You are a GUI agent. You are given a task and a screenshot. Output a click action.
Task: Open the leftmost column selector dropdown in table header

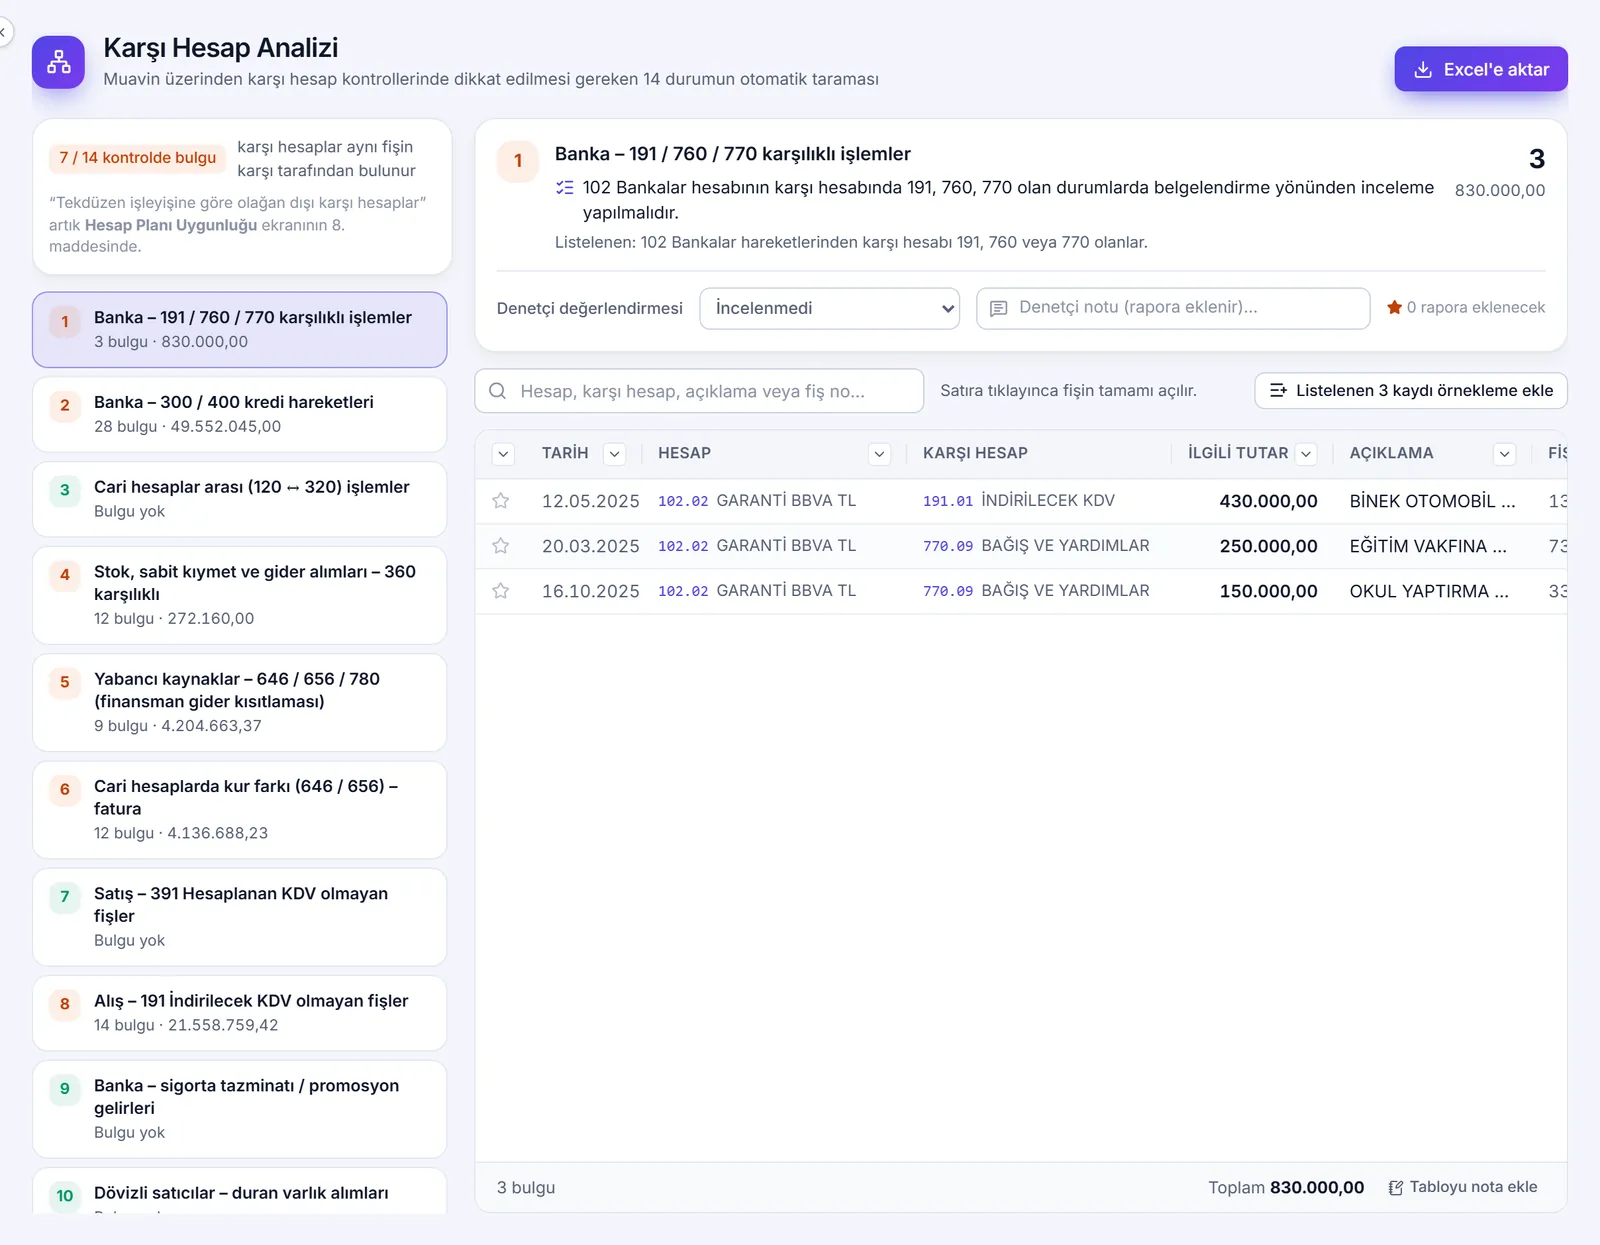coord(503,454)
